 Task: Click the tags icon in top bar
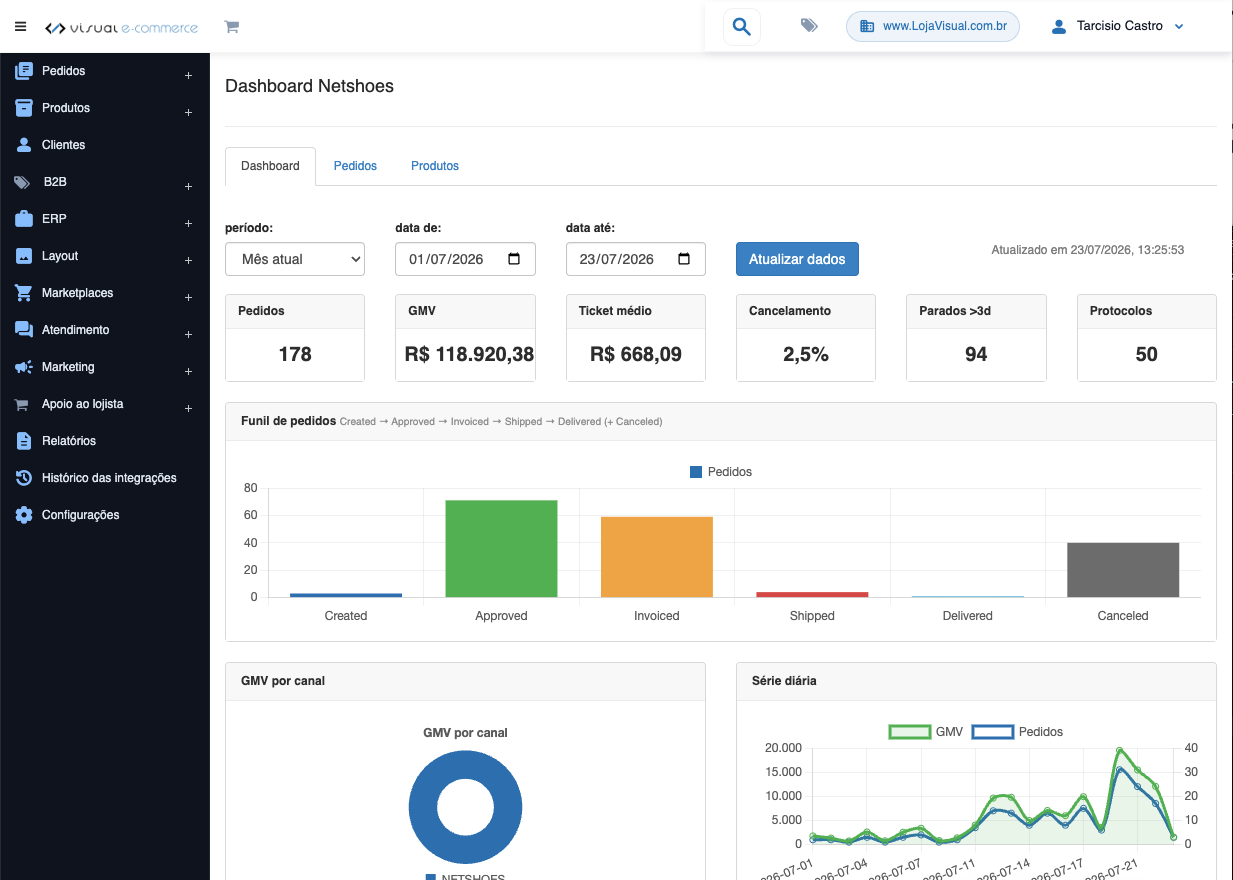coord(809,26)
